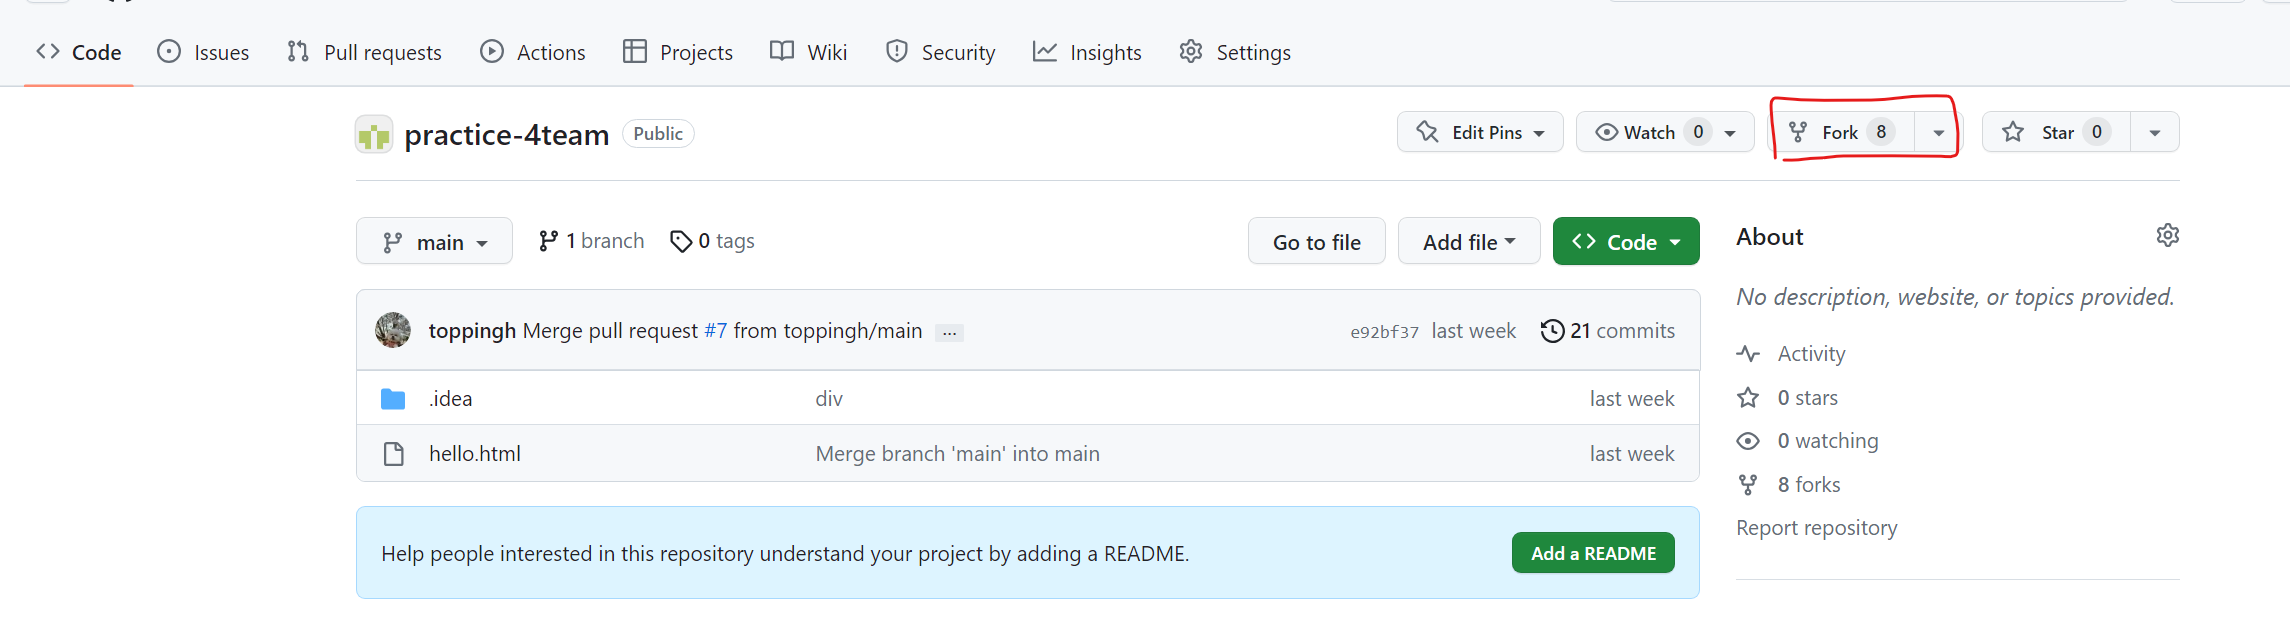The width and height of the screenshot is (2290, 618).
Task: Click 'last week' in the .idea row
Action: (x=1632, y=399)
